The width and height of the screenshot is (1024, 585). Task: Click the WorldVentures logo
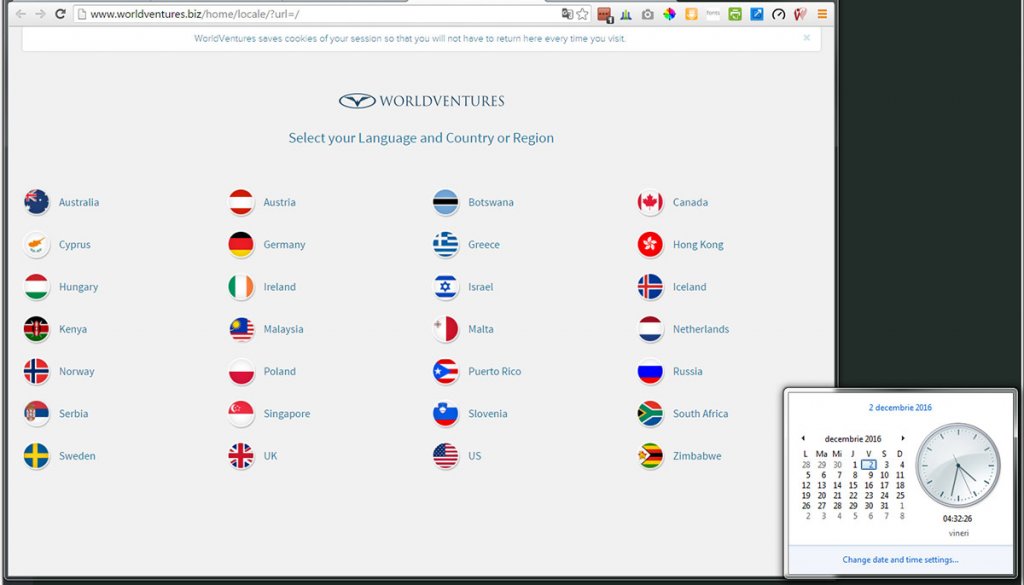point(421,101)
